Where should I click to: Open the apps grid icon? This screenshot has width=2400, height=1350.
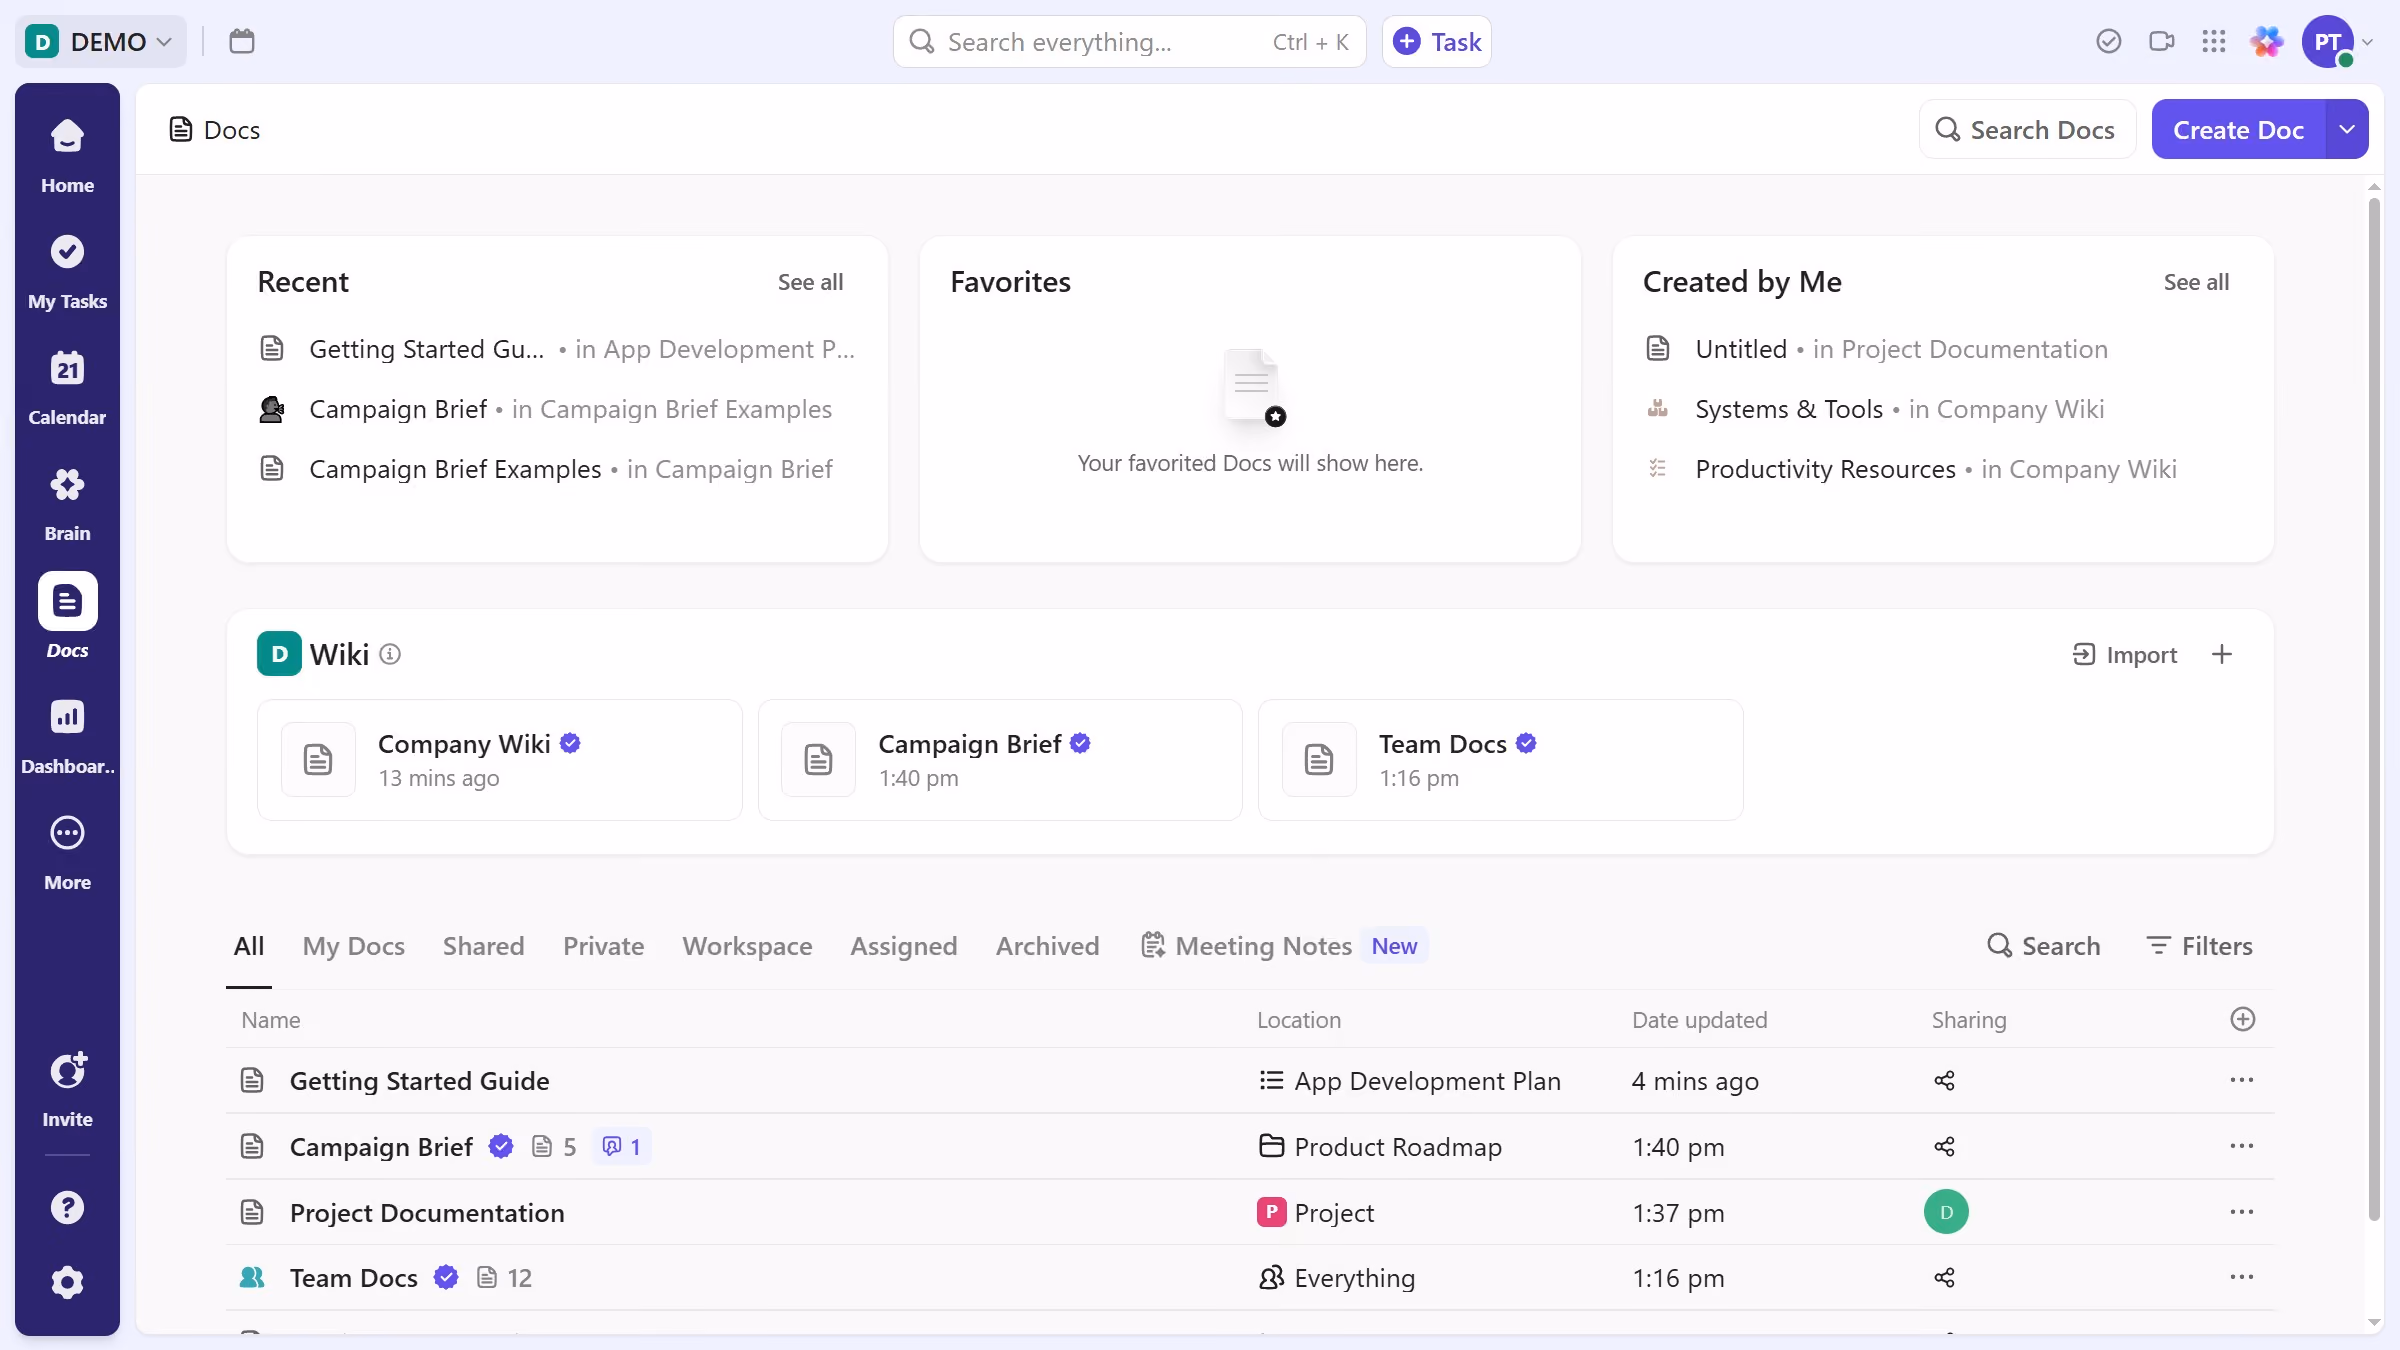click(2214, 41)
